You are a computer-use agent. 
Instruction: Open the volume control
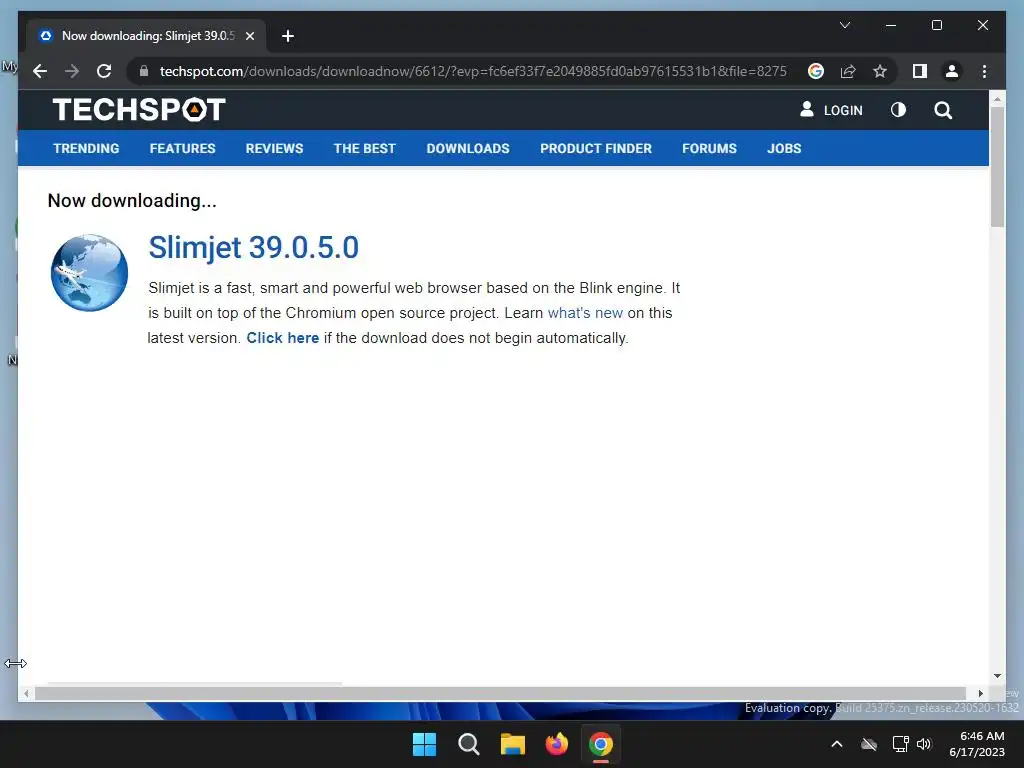click(x=924, y=744)
